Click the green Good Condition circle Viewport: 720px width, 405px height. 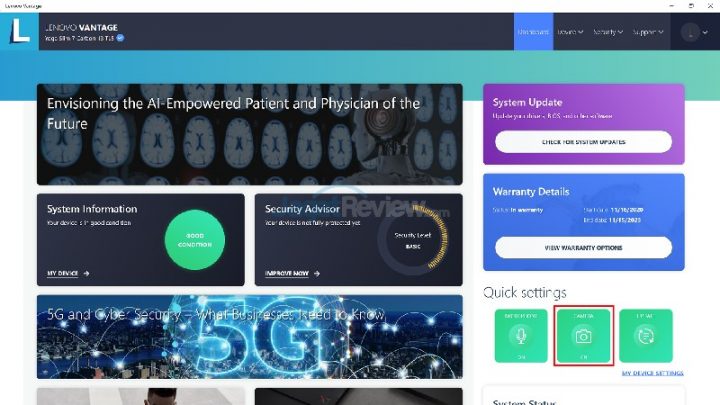pyautogui.click(x=195, y=240)
